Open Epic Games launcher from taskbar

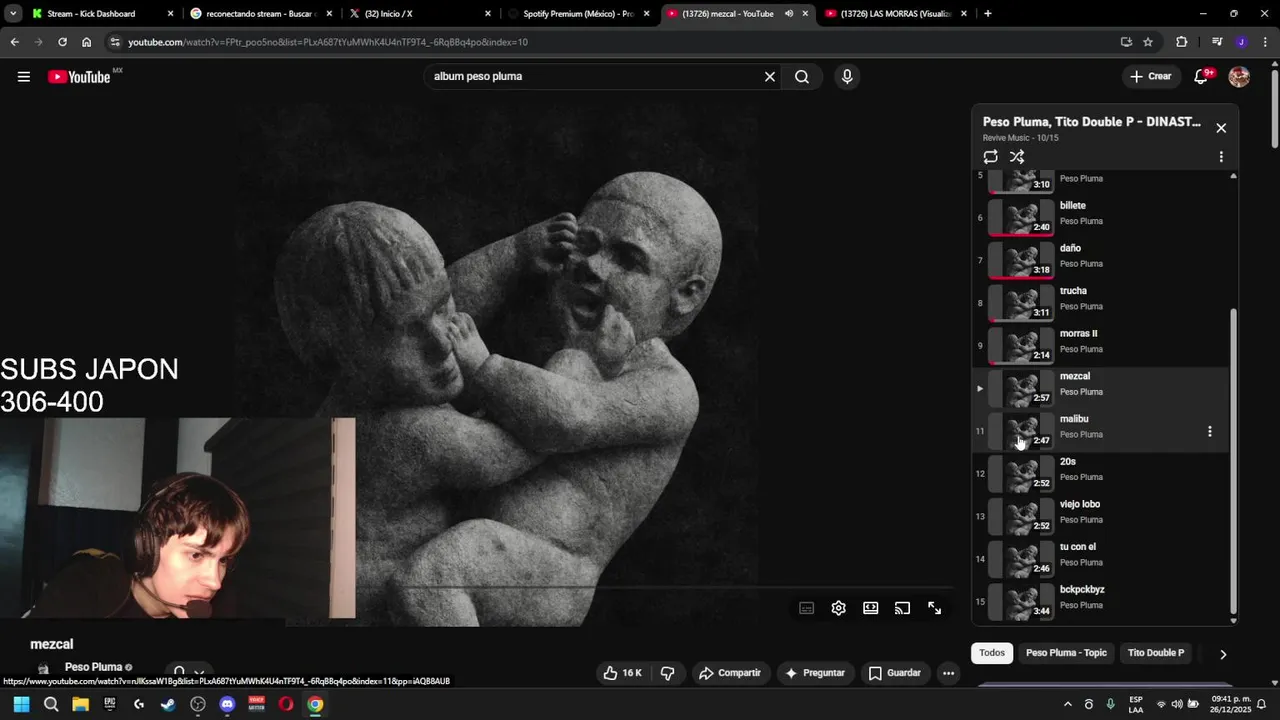point(110,704)
